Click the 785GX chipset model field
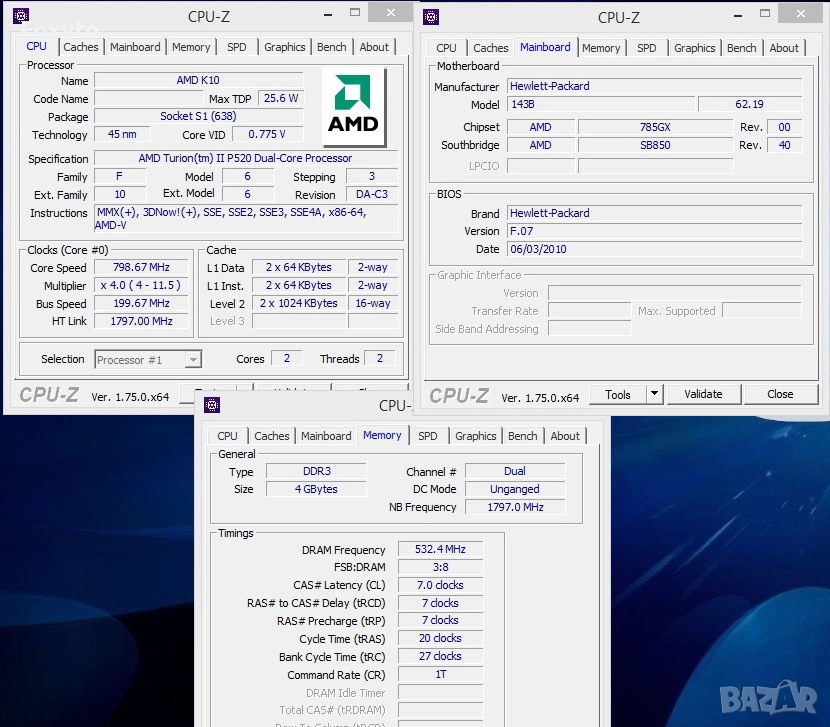 (655, 127)
